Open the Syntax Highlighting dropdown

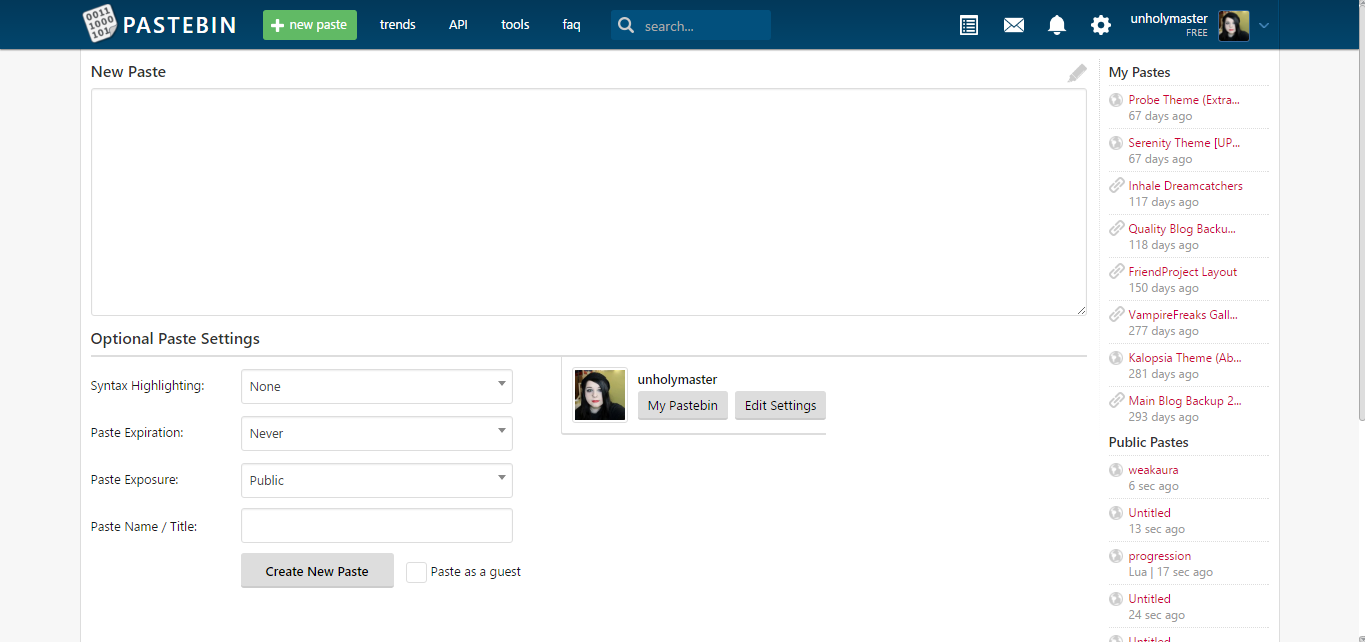(377, 387)
